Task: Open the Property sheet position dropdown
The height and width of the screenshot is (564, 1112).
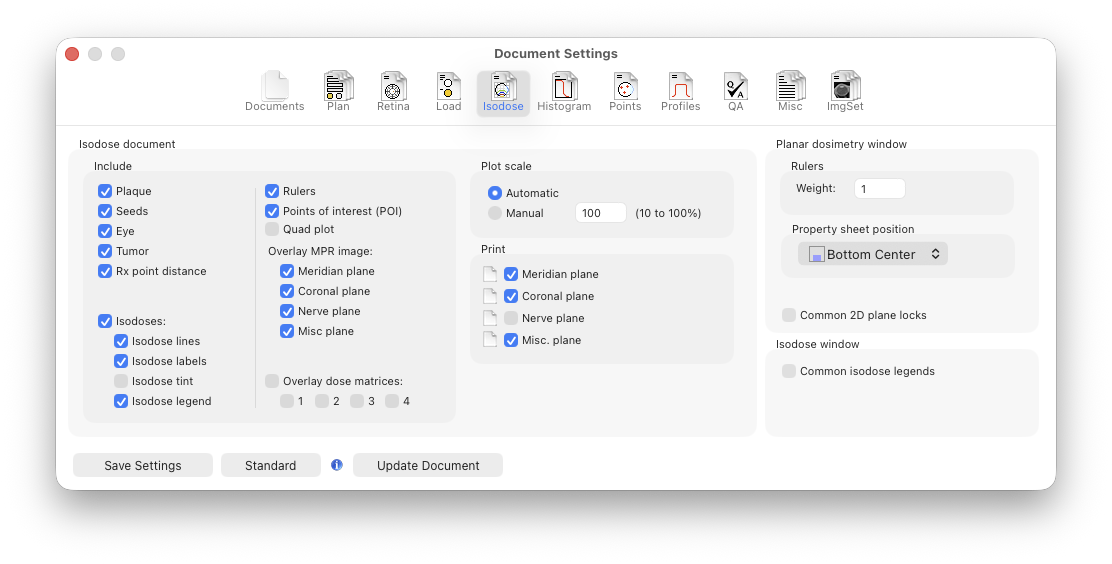Action: coord(873,254)
